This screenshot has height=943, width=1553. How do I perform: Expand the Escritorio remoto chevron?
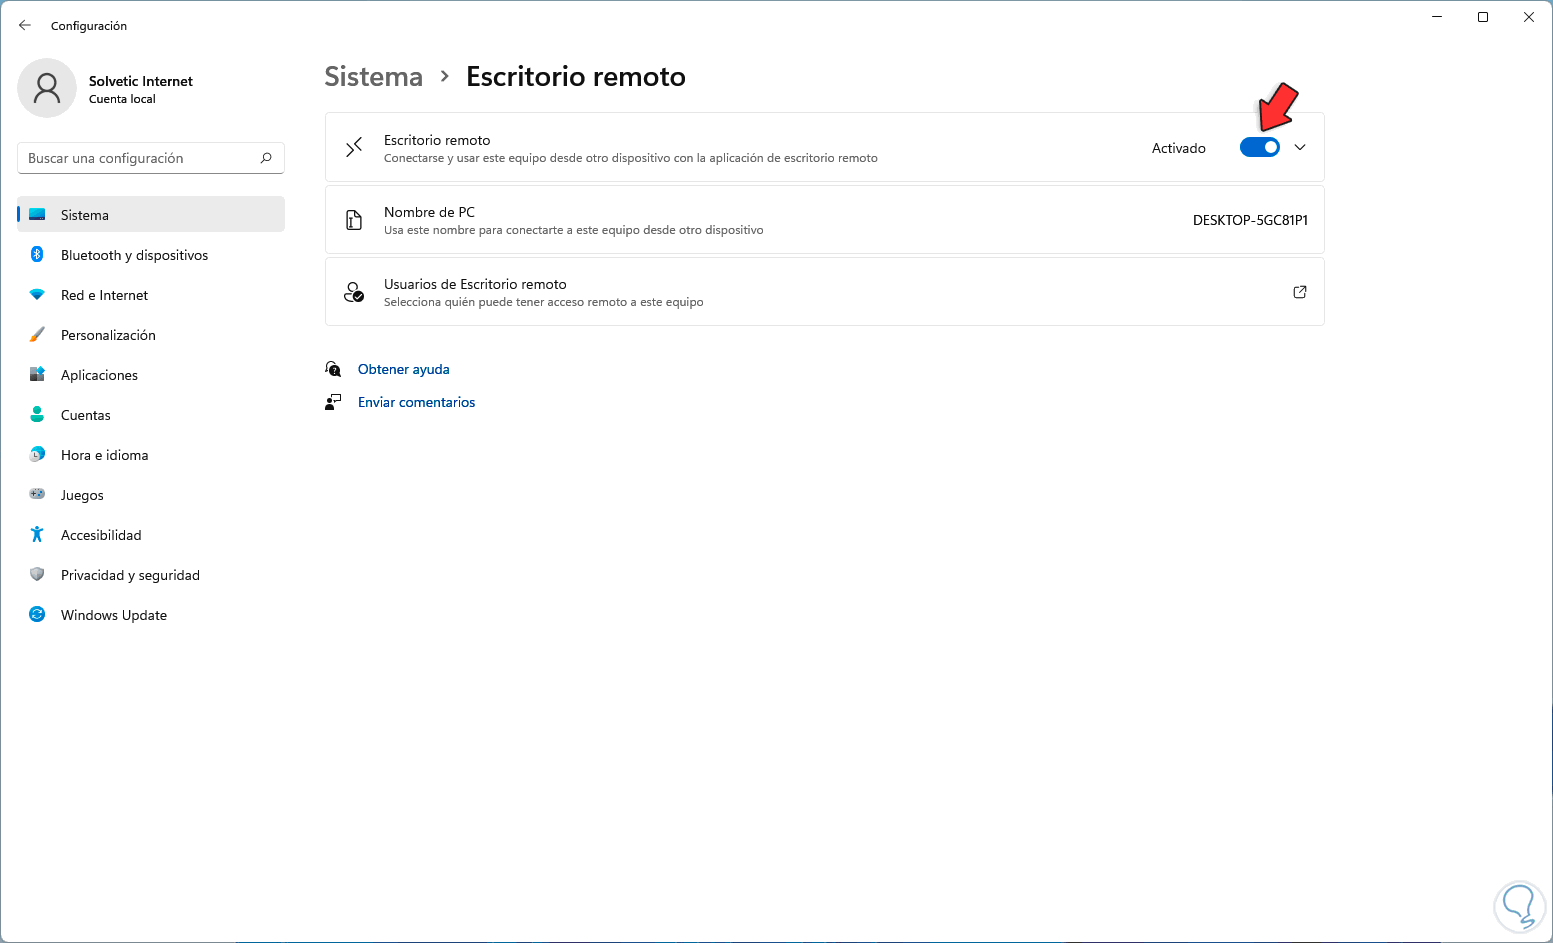(1300, 148)
